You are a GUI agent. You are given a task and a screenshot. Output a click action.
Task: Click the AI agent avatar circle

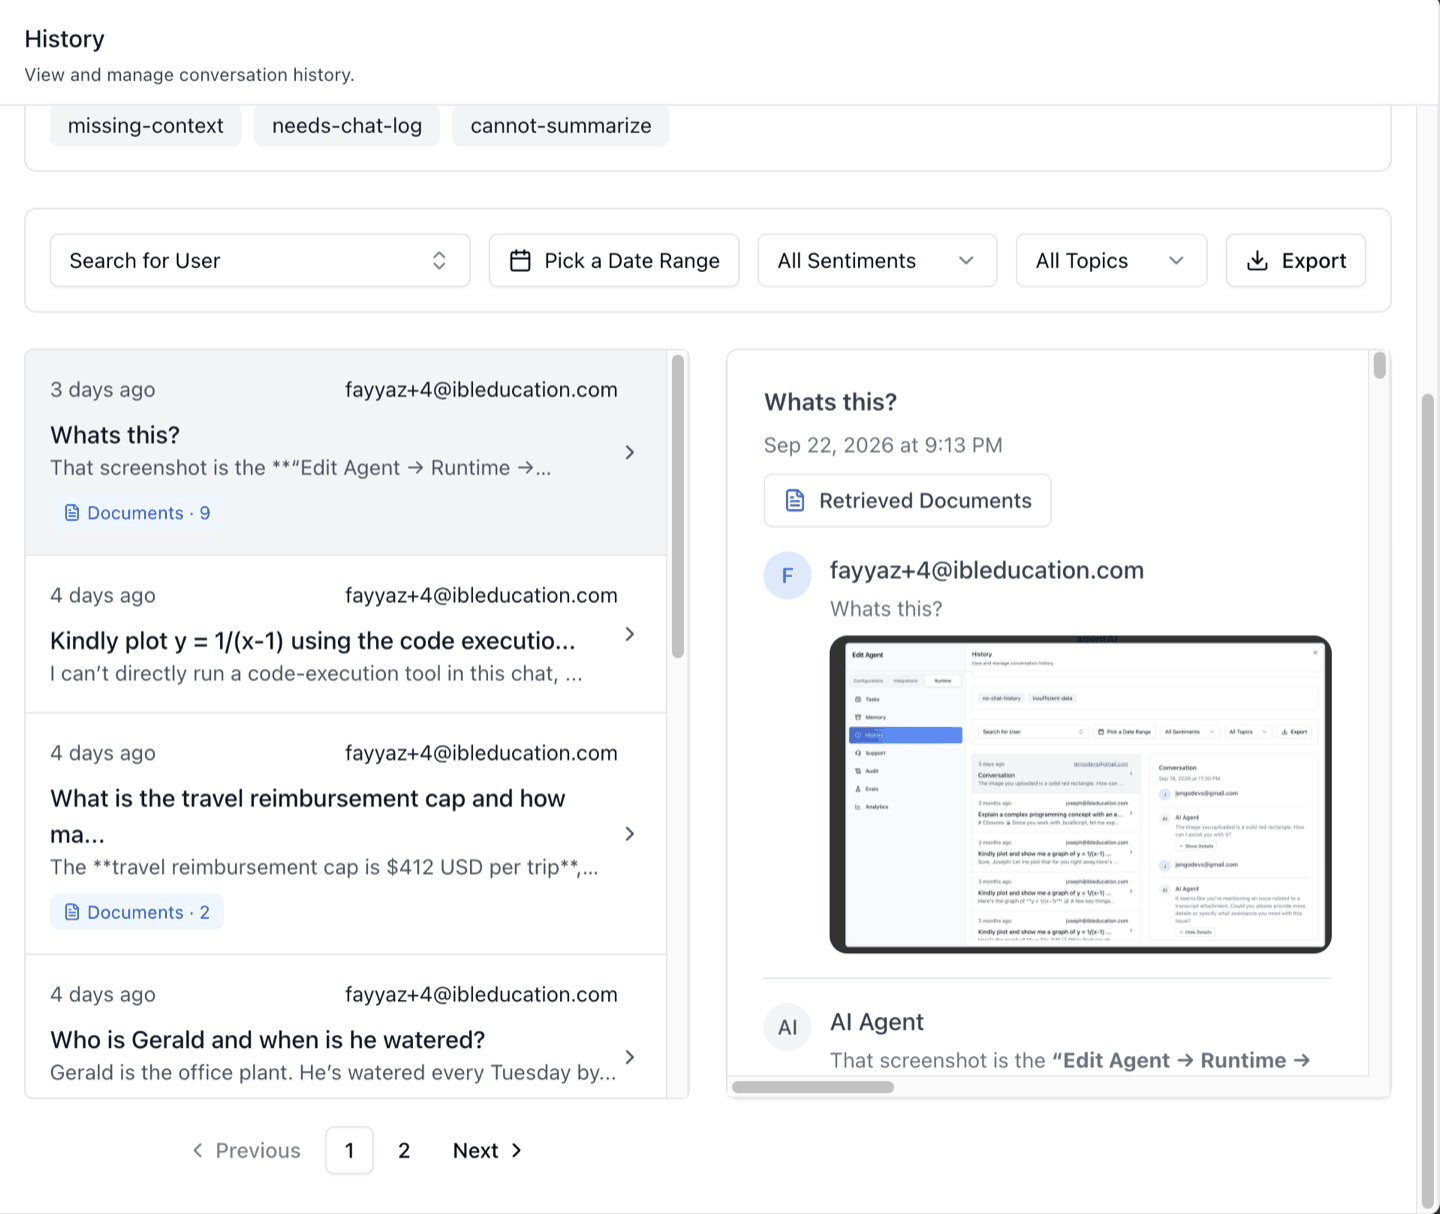[787, 1027]
